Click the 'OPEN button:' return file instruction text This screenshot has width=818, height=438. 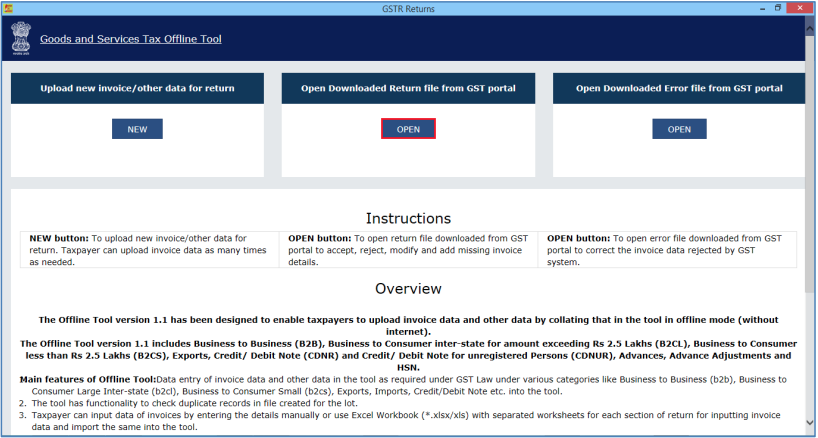[x=408, y=250]
